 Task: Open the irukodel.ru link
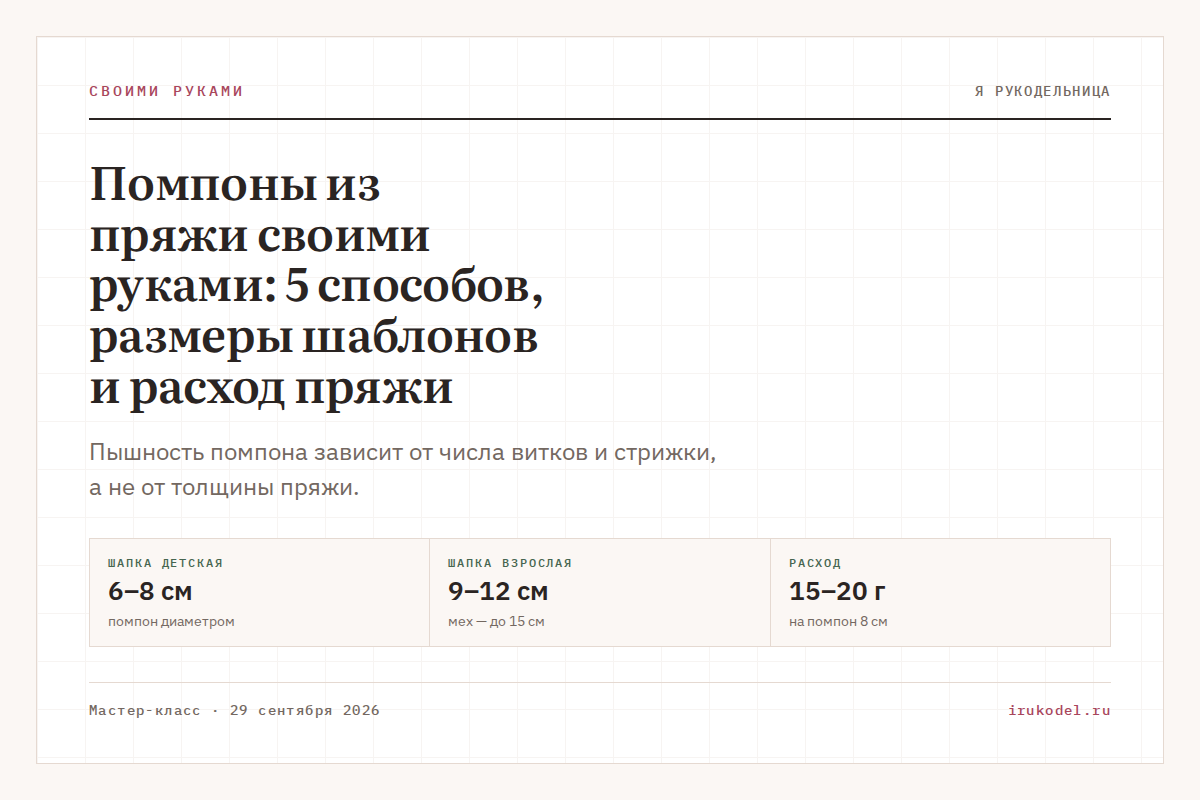pyautogui.click(x=1059, y=711)
